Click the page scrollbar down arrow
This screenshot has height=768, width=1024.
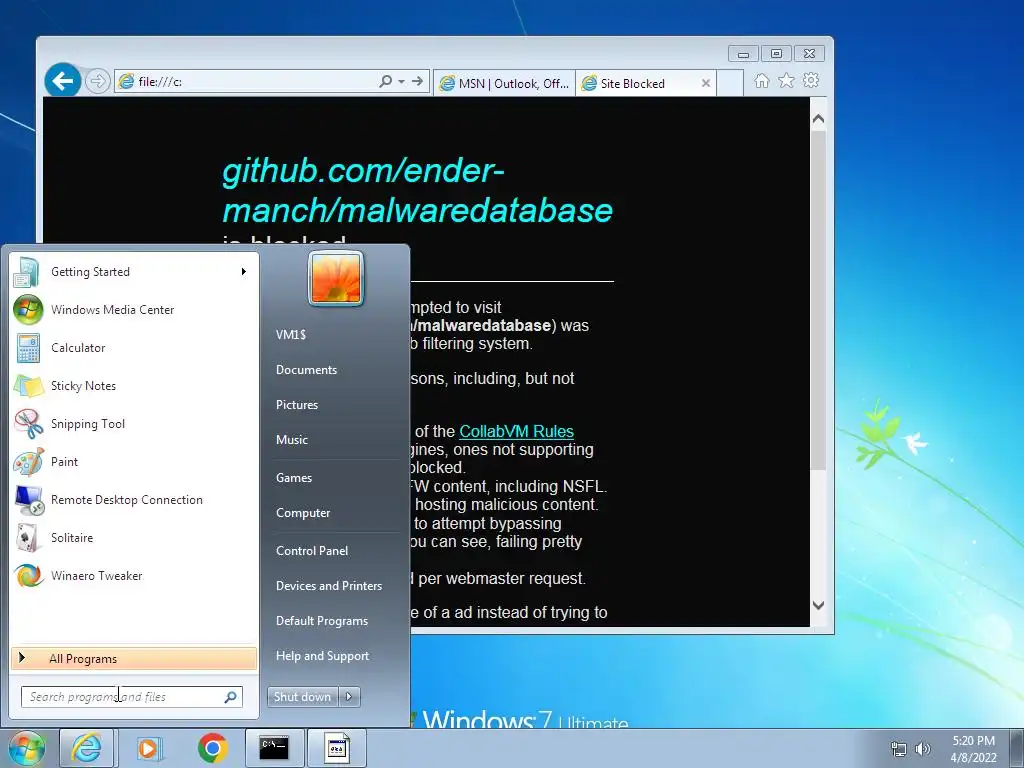coord(818,605)
